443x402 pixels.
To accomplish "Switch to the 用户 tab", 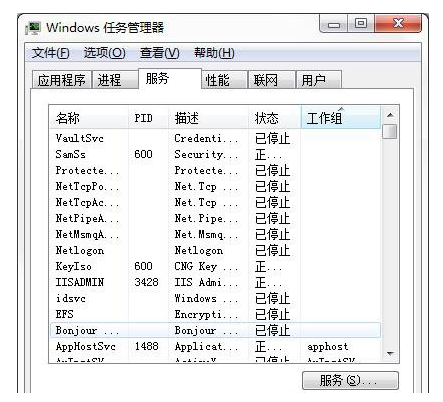I will coord(319,80).
